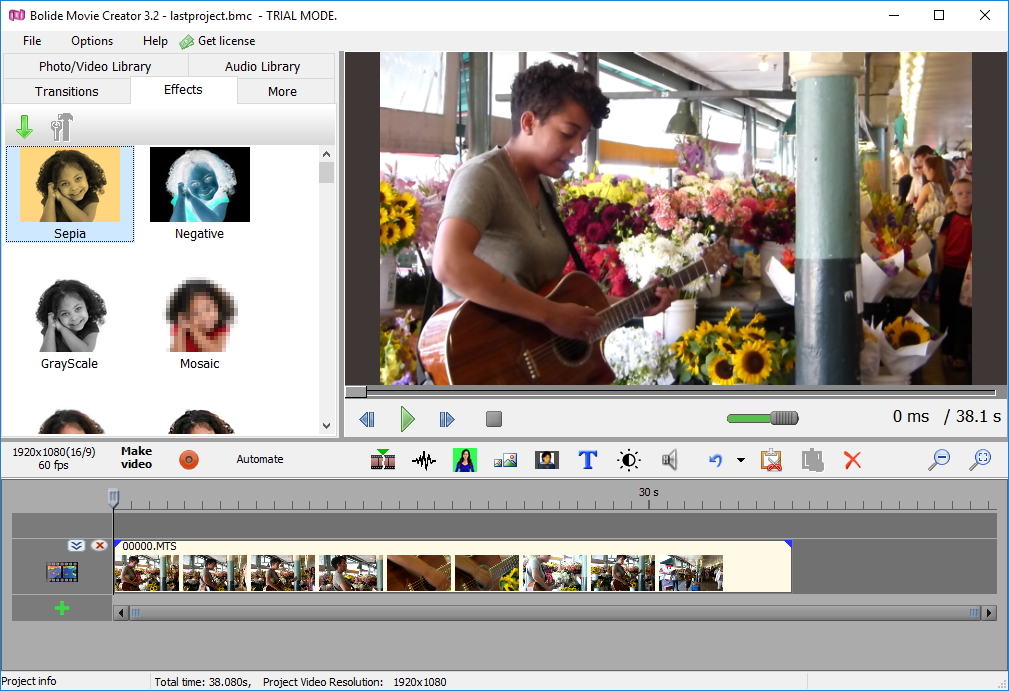
Task: Adjust the green volume slider knob
Action: click(x=784, y=418)
